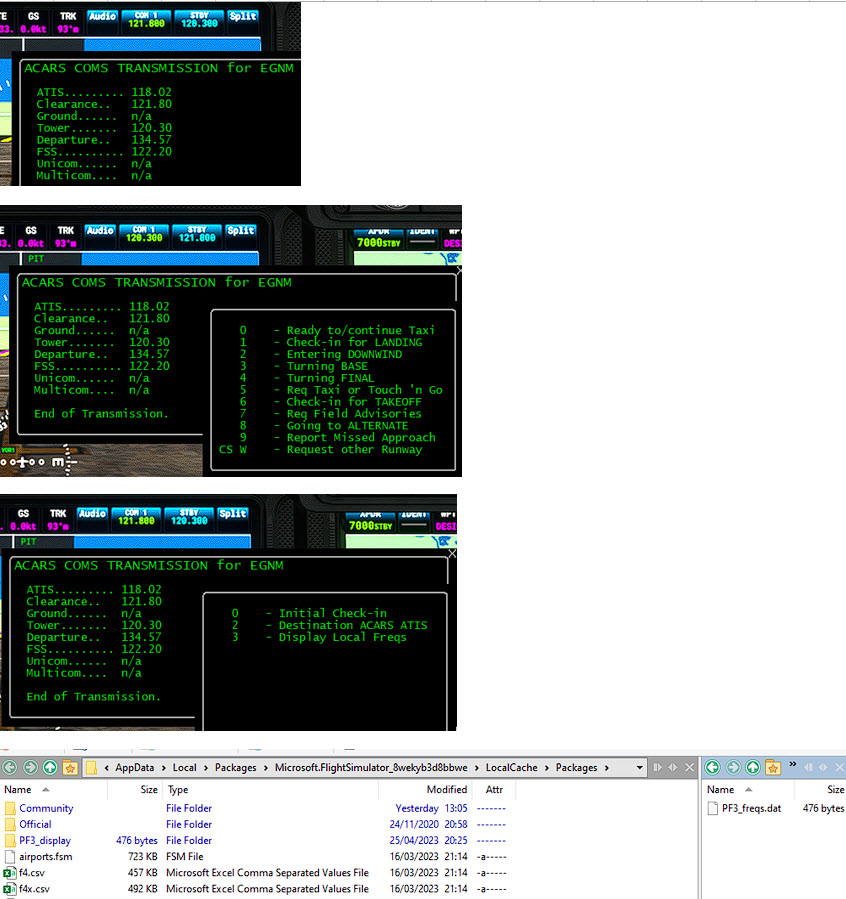
Task: Expand chevron after LocalCache breadcrumb
Action: [547, 768]
